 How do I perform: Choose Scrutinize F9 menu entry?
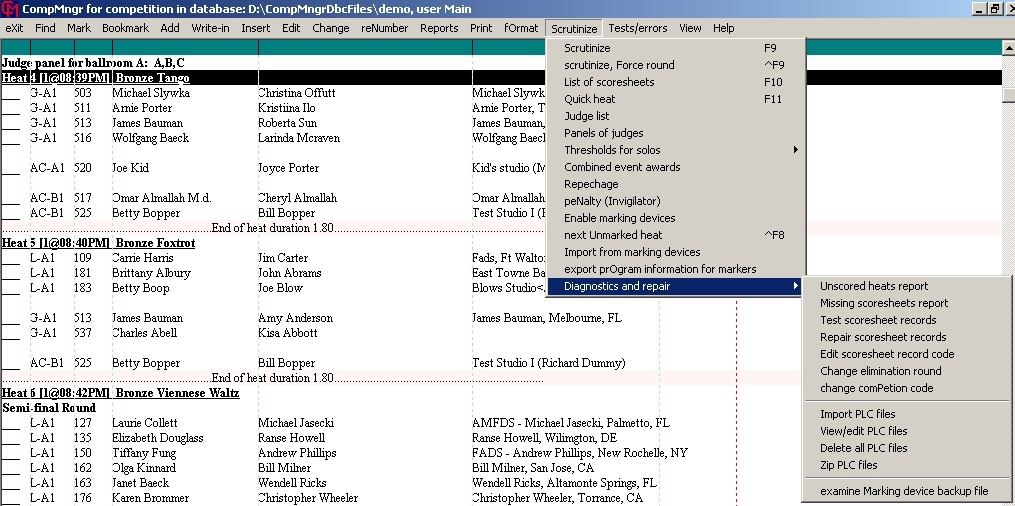click(x=676, y=48)
